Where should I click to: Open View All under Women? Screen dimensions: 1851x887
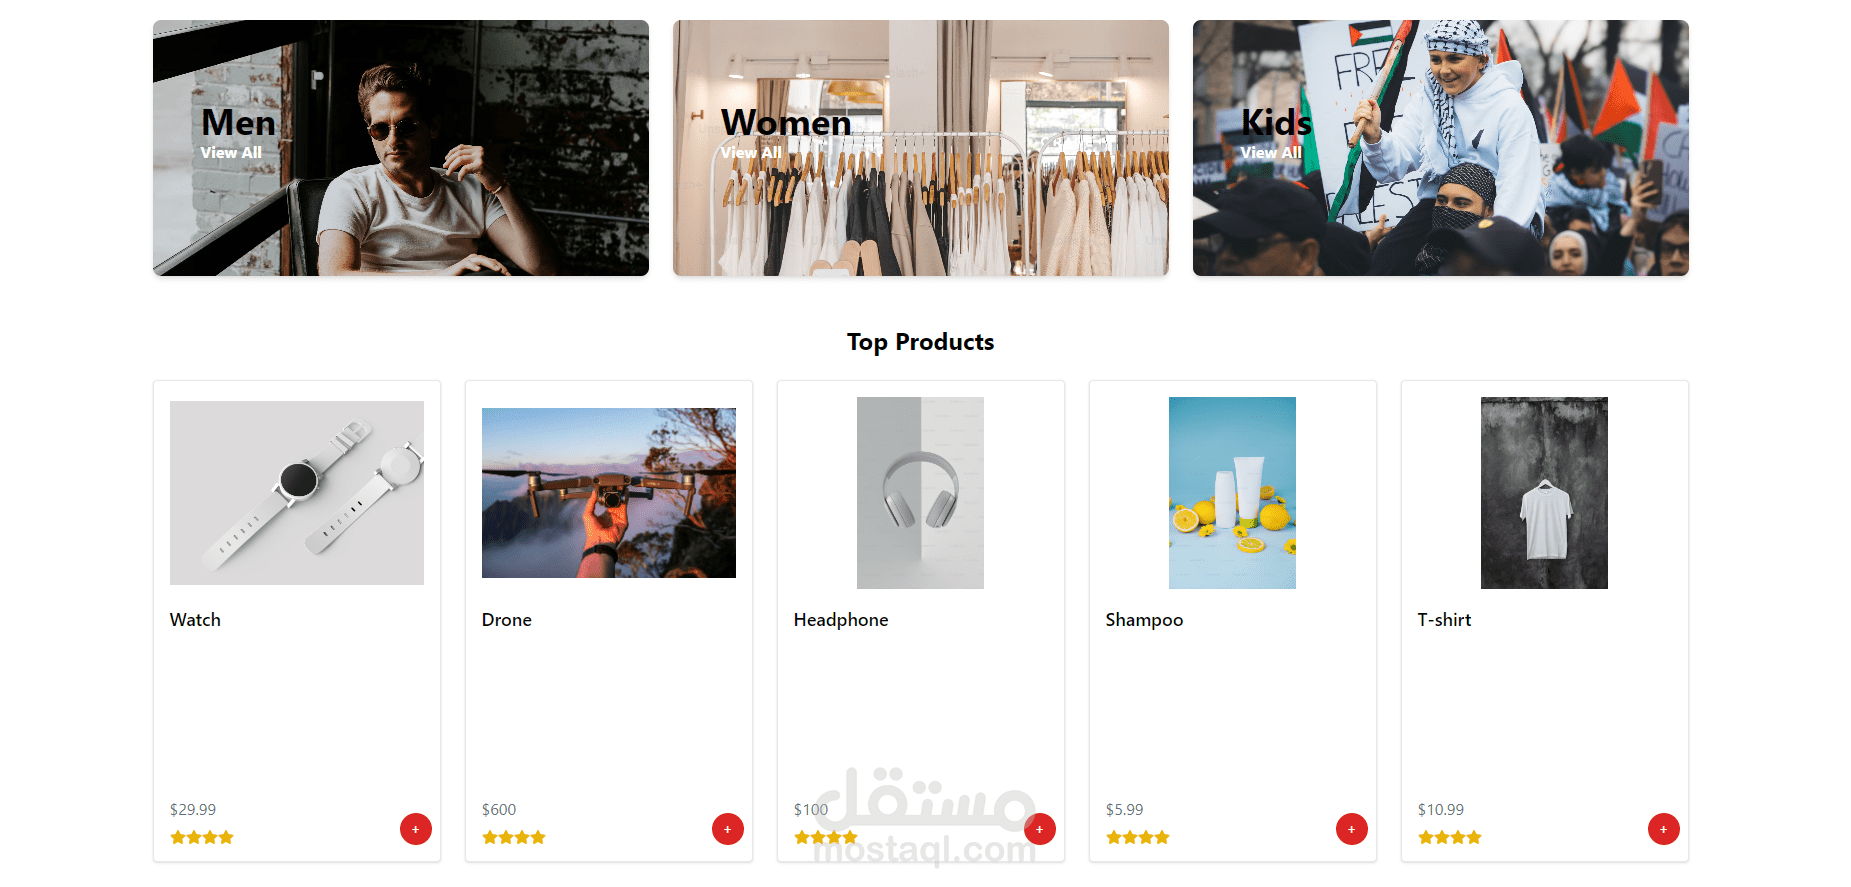751,153
